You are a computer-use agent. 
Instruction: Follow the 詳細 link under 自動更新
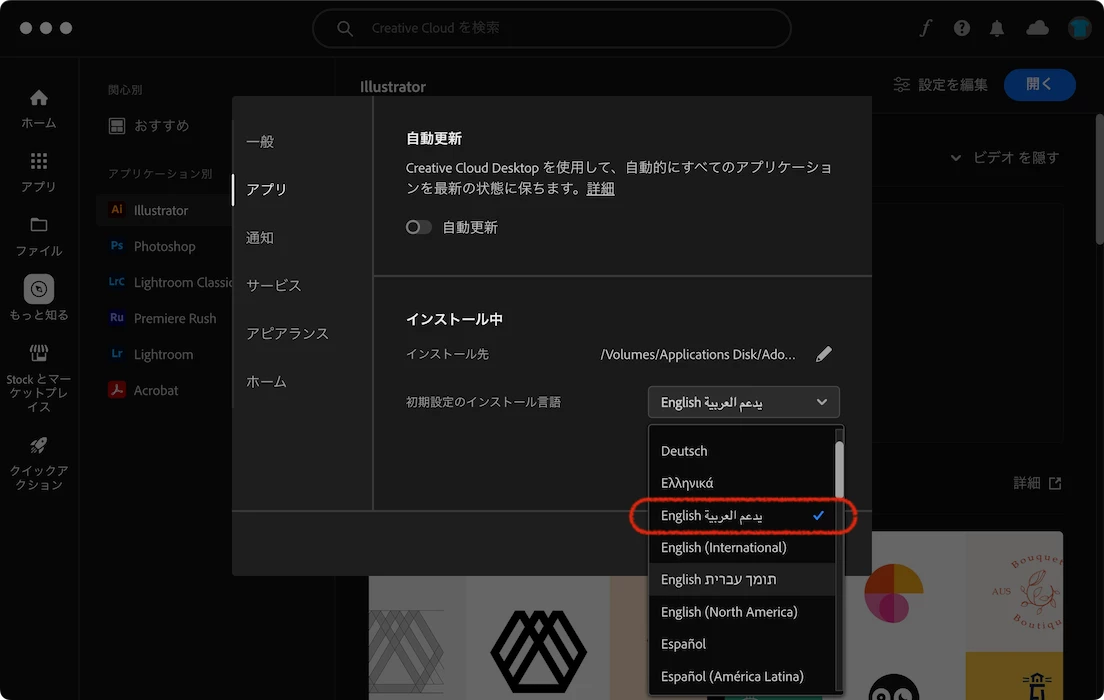601,189
